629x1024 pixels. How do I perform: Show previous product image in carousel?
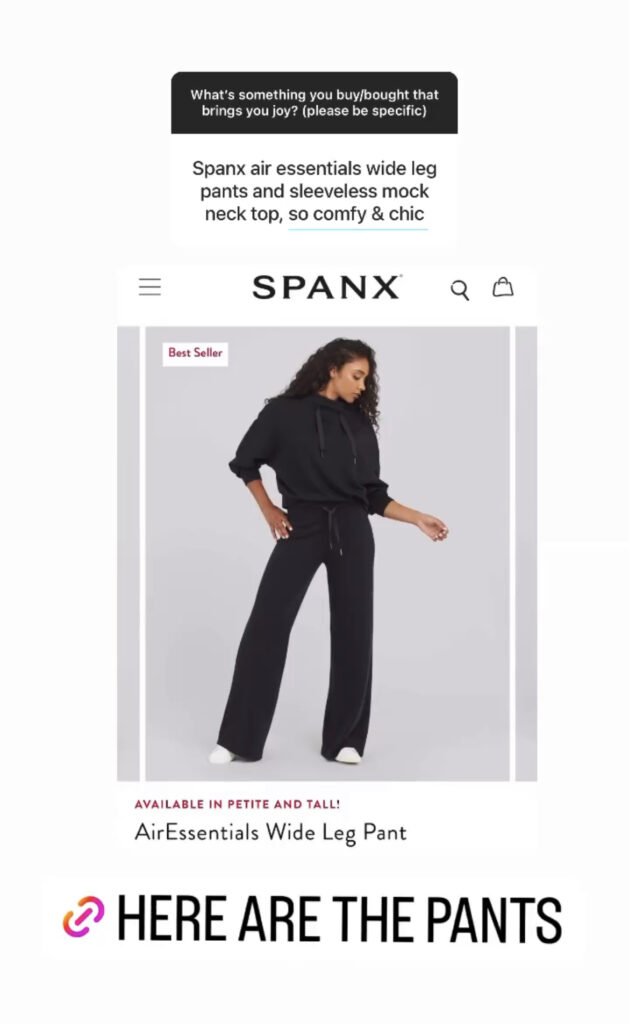pos(128,553)
